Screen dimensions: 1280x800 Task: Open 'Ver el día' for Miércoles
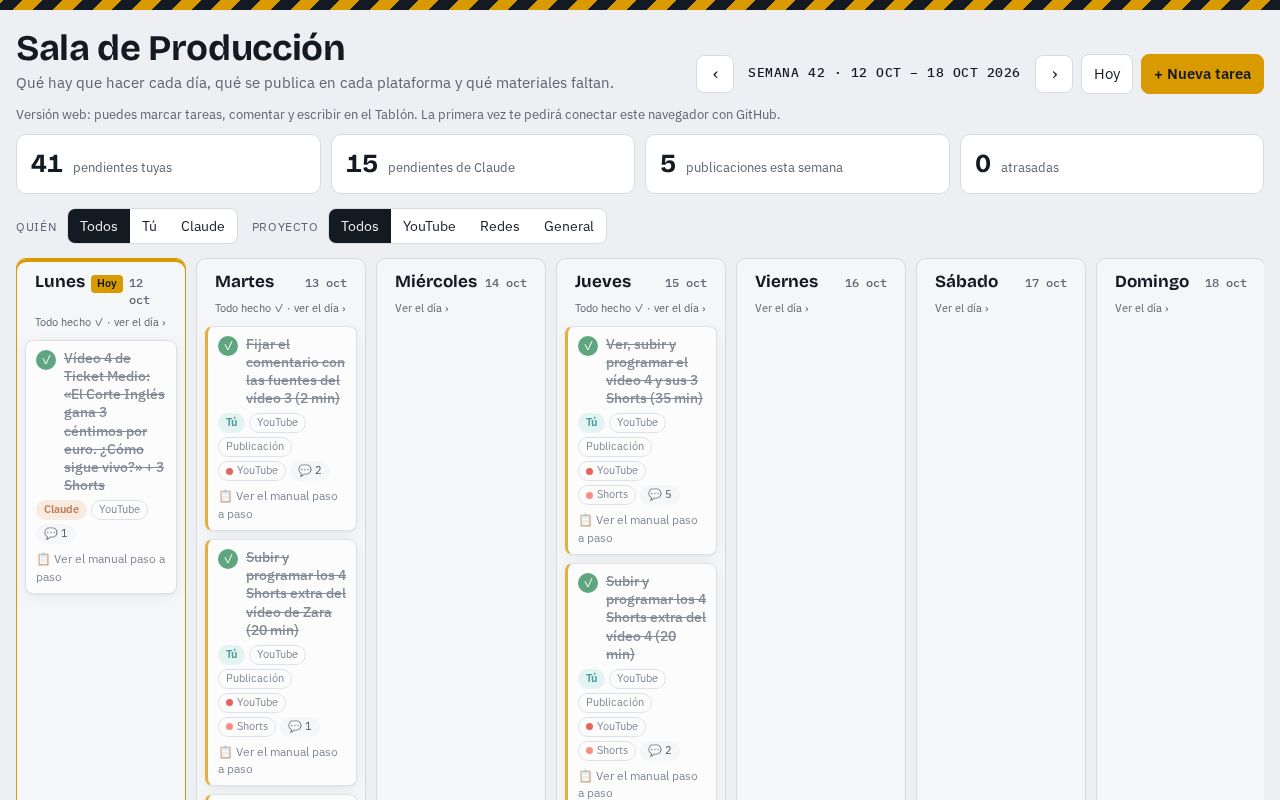[422, 309]
